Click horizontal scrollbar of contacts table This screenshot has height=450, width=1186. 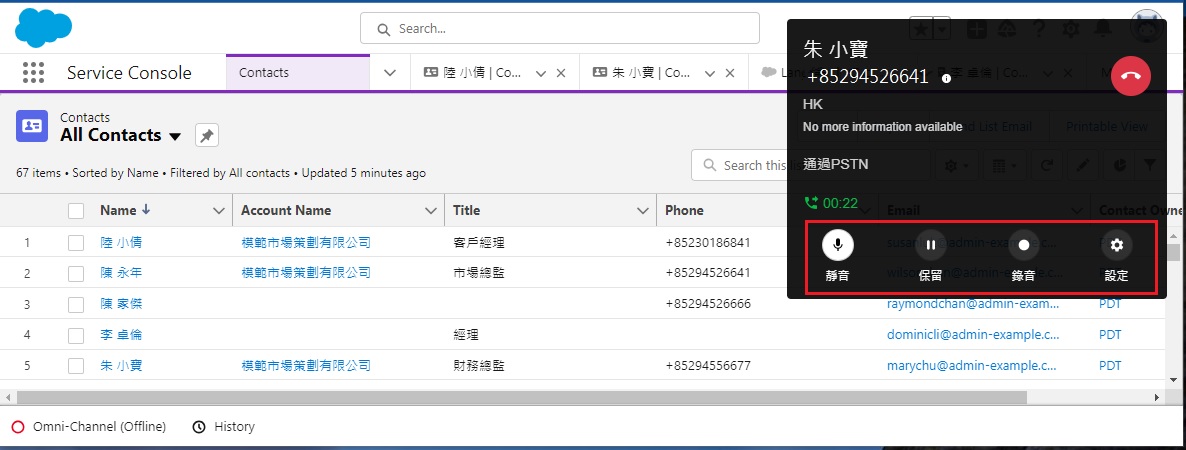[521, 396]
